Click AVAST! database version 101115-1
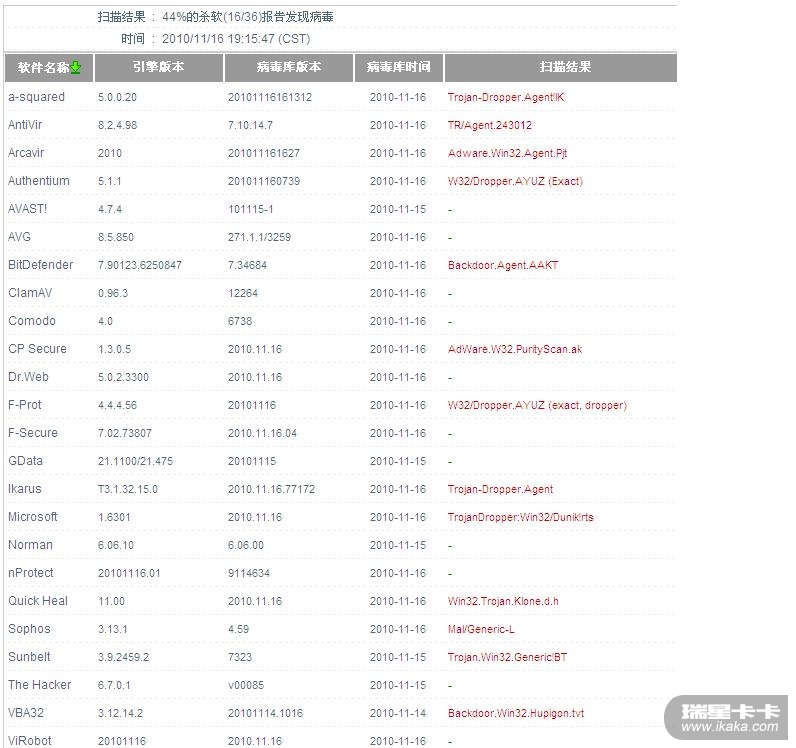This screenshot has height=748, width=796. (x=251, y=209)
